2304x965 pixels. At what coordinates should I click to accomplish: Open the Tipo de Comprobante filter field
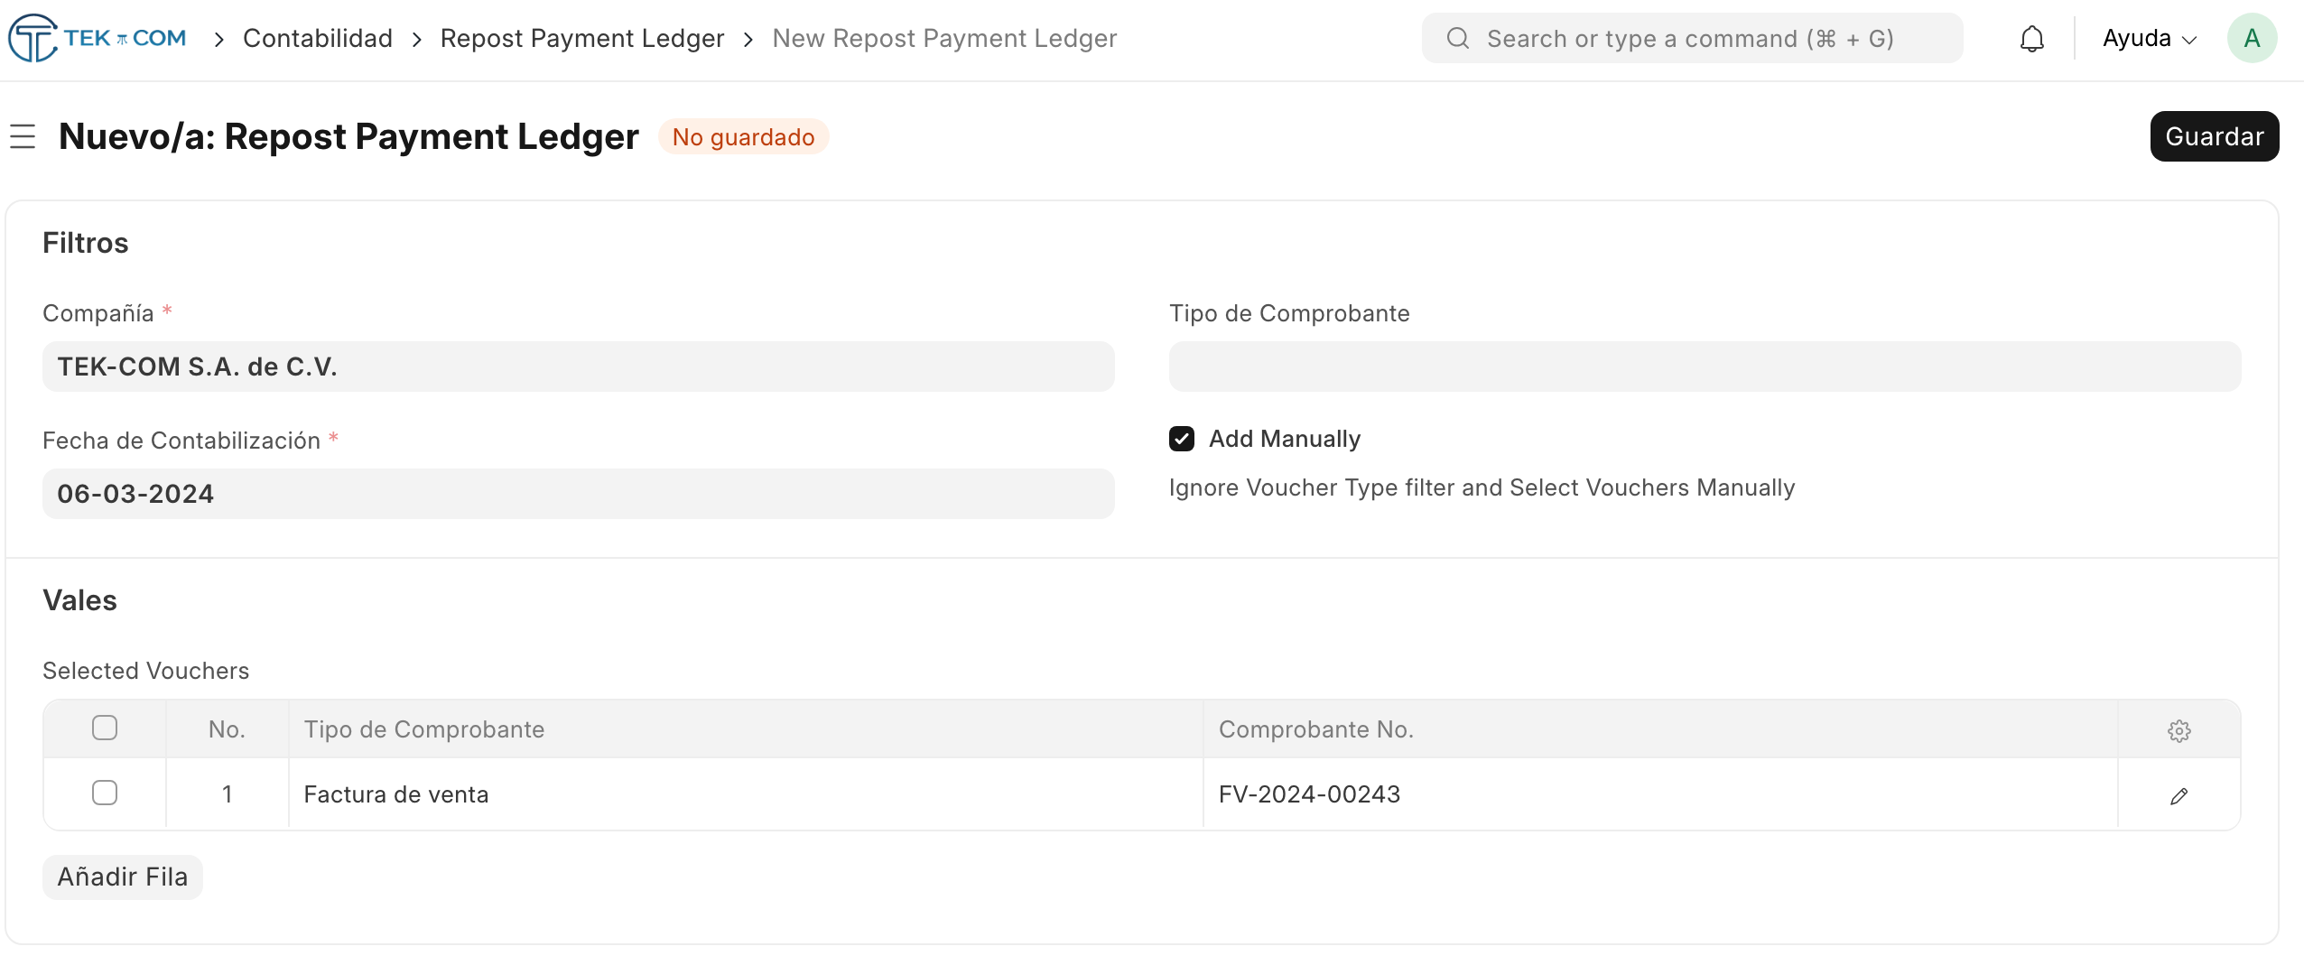[x=1704, y=367]
